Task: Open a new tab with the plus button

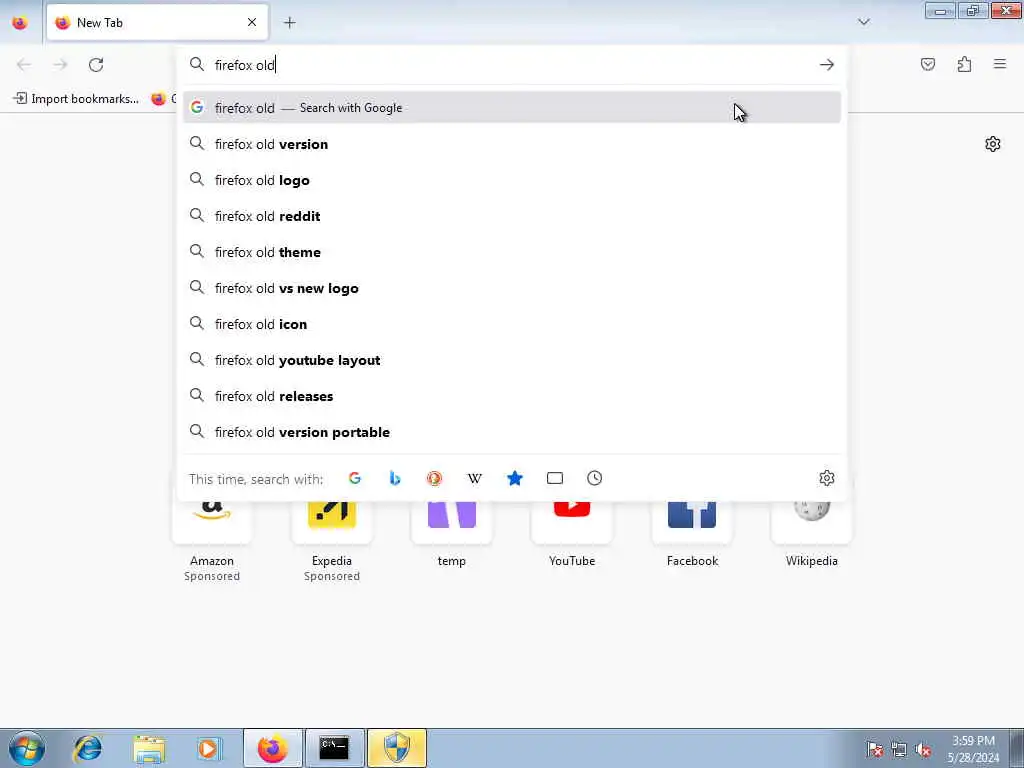Action: point(289,22)
